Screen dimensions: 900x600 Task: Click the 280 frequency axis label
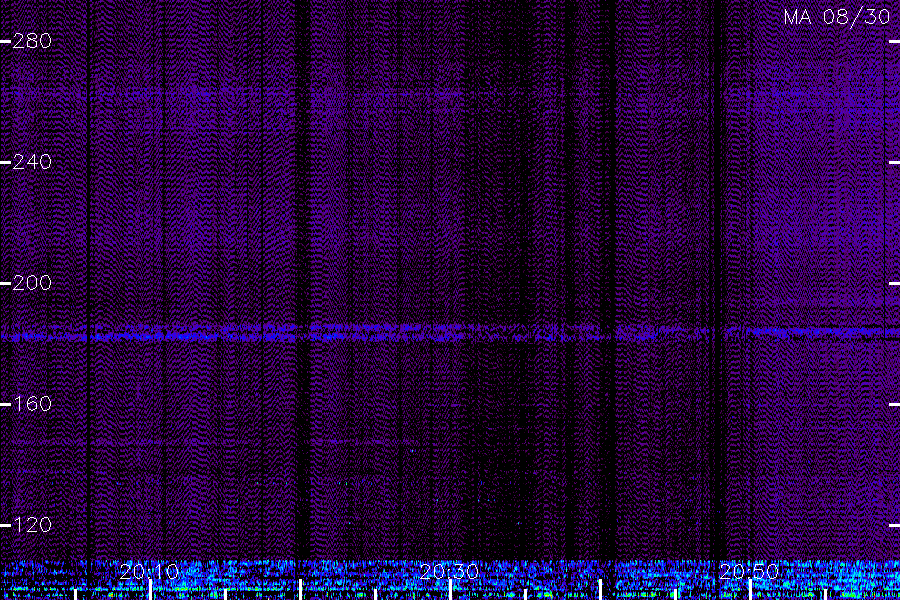[32, 41]
